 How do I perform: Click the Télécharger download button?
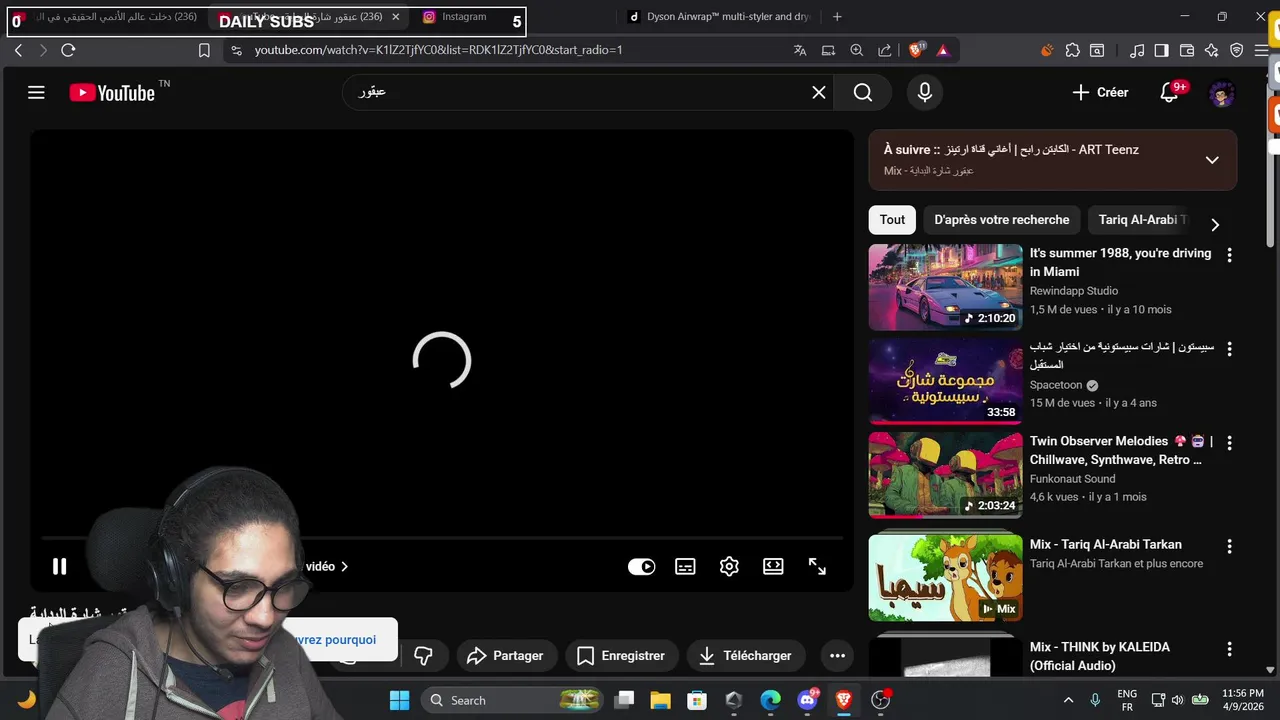[x=746, y=656]
